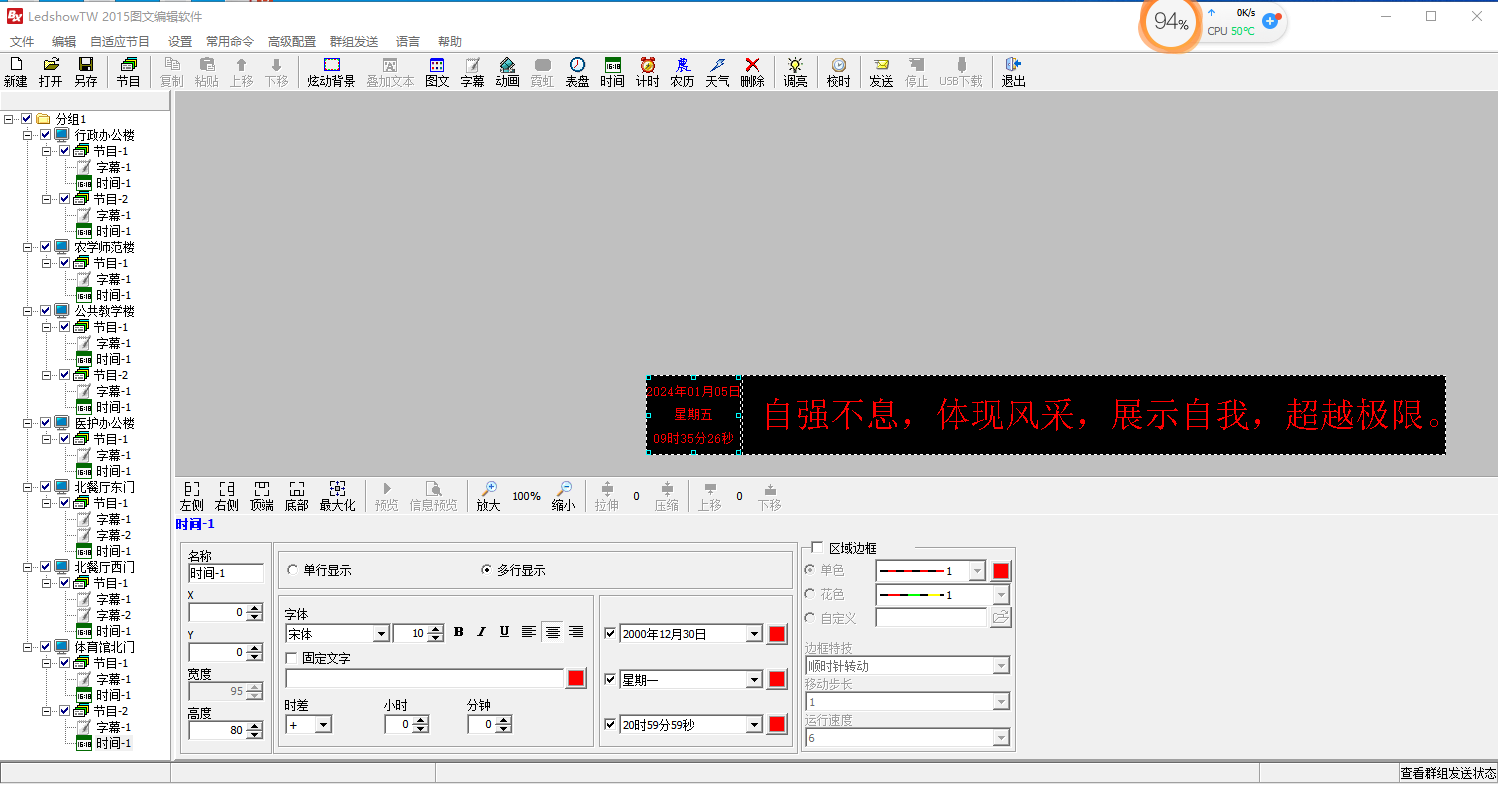Image resolution: width=1498 pixels, height=785 pixels.
Task: Click 最大化 maximize area icon
Action: click(337, 496)
